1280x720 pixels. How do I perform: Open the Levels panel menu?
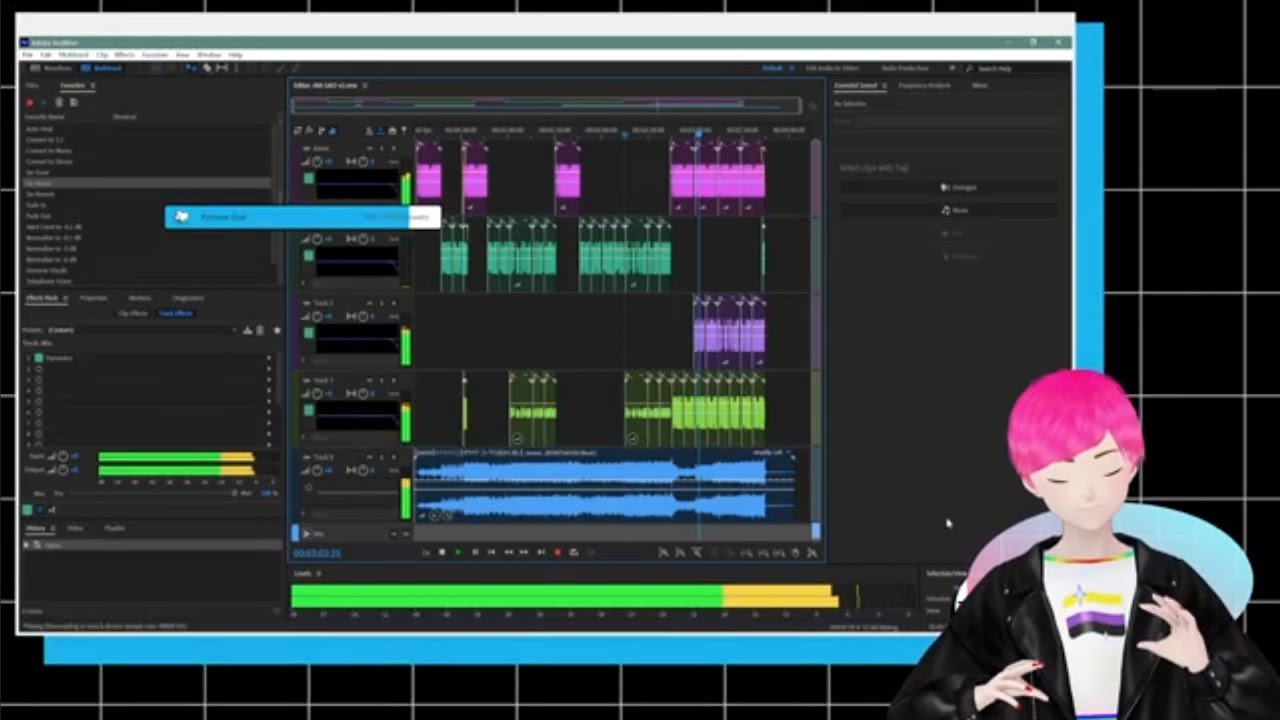pos(319,574)
